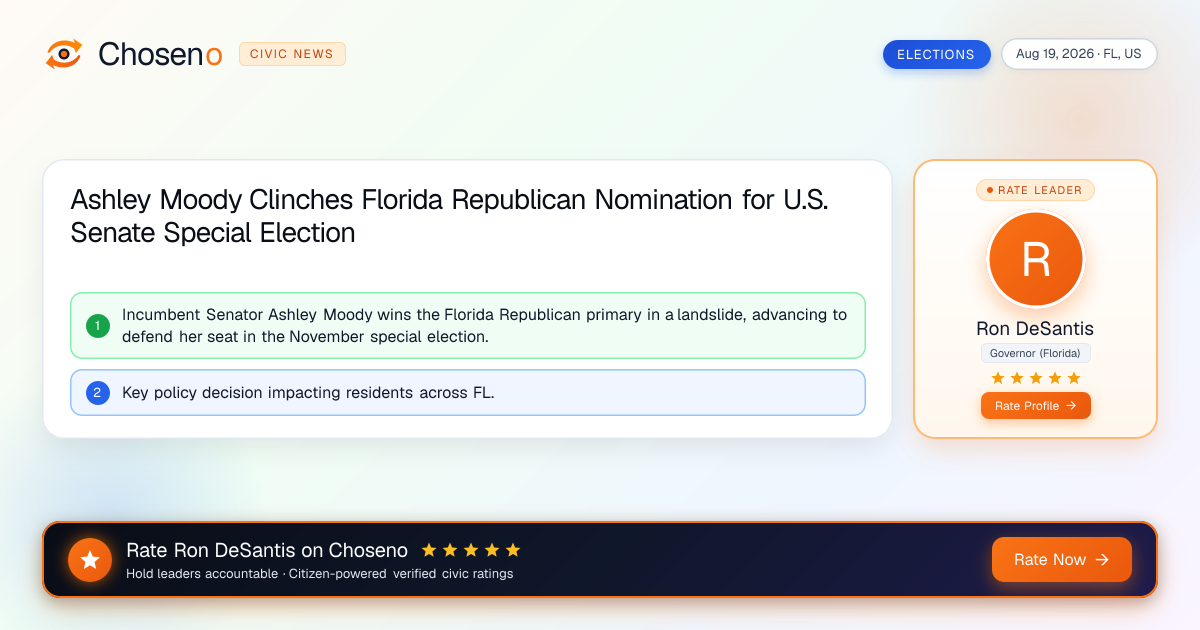Click the blue number 2 badge
Screen dimensions: 1200x630
[x=98, y=393]
